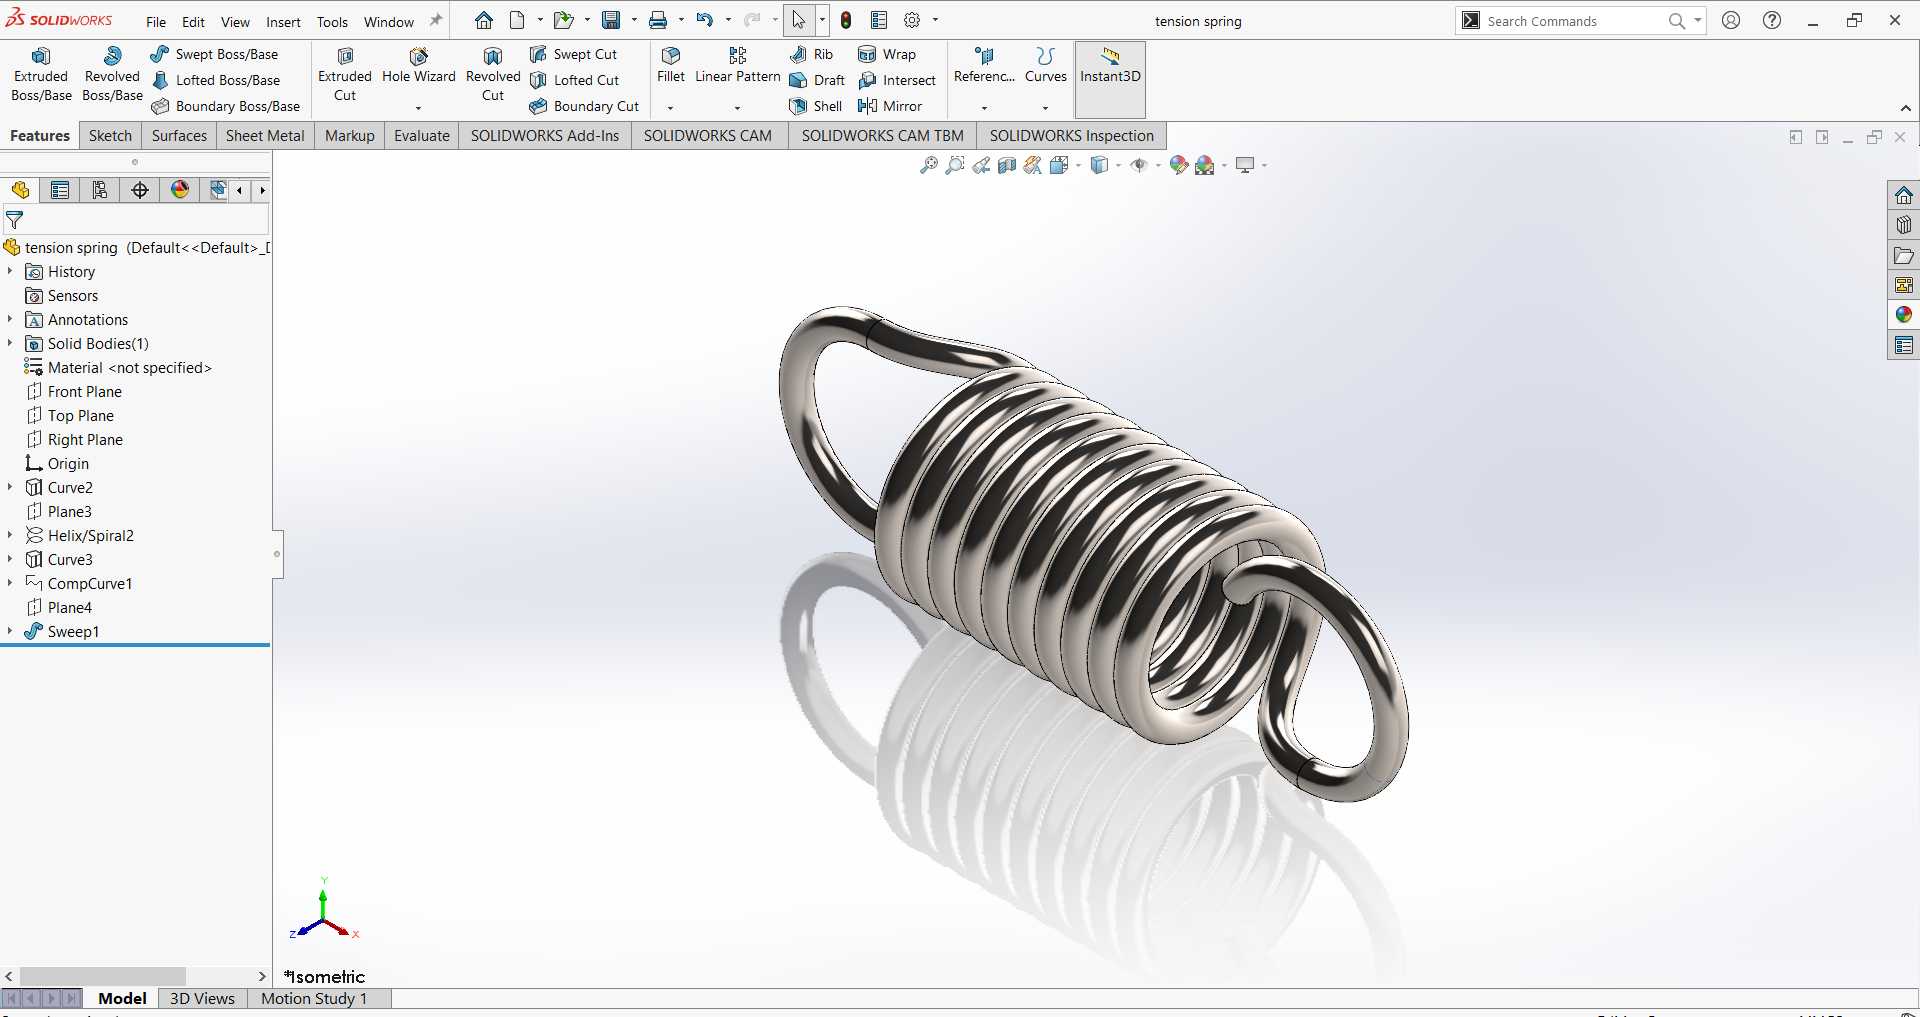Image resolution: width=1920 pixels, height=1017 pixels.
Task: Expand the Sweep1 feature
Action: pyautogui.click(x=10, y=631)
